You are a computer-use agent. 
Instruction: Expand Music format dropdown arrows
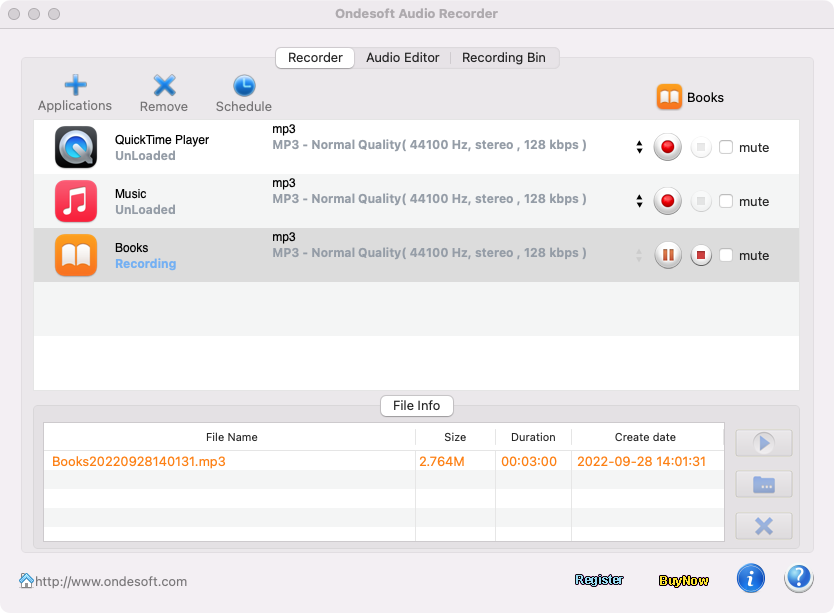coord(639,201)
